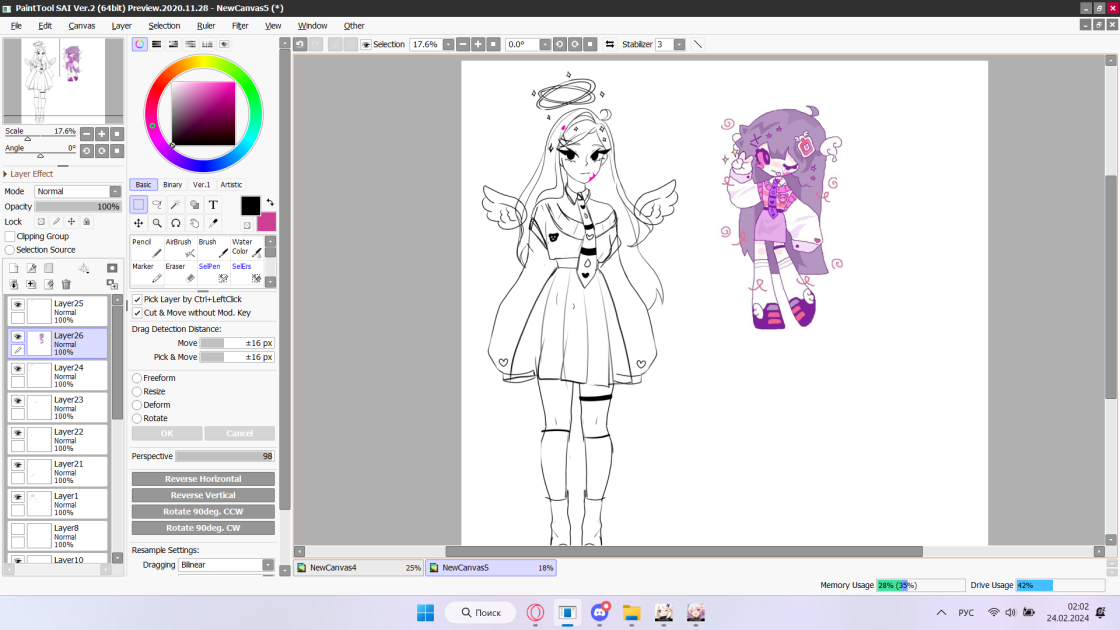The image size is (1120, 630).
Task: Click the Rotate 90deg. CCW button
Action: [x=203, y=511]
